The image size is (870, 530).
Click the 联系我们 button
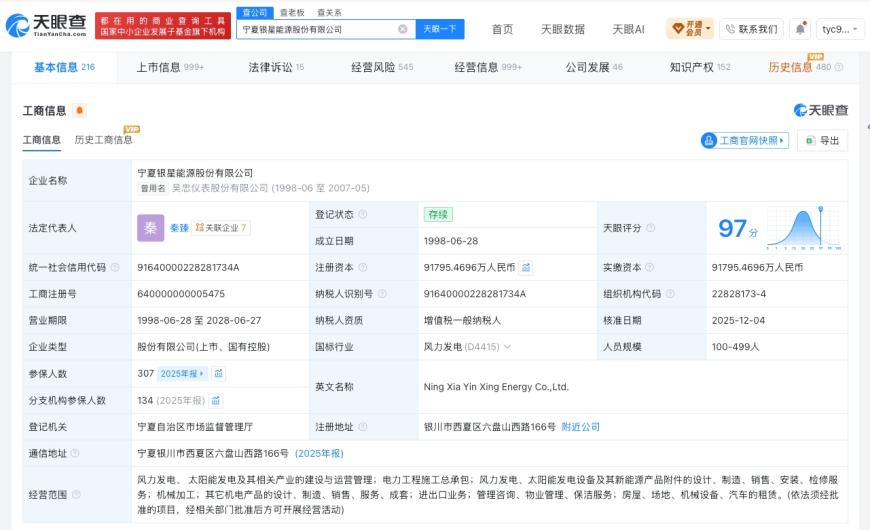(751, 29)
